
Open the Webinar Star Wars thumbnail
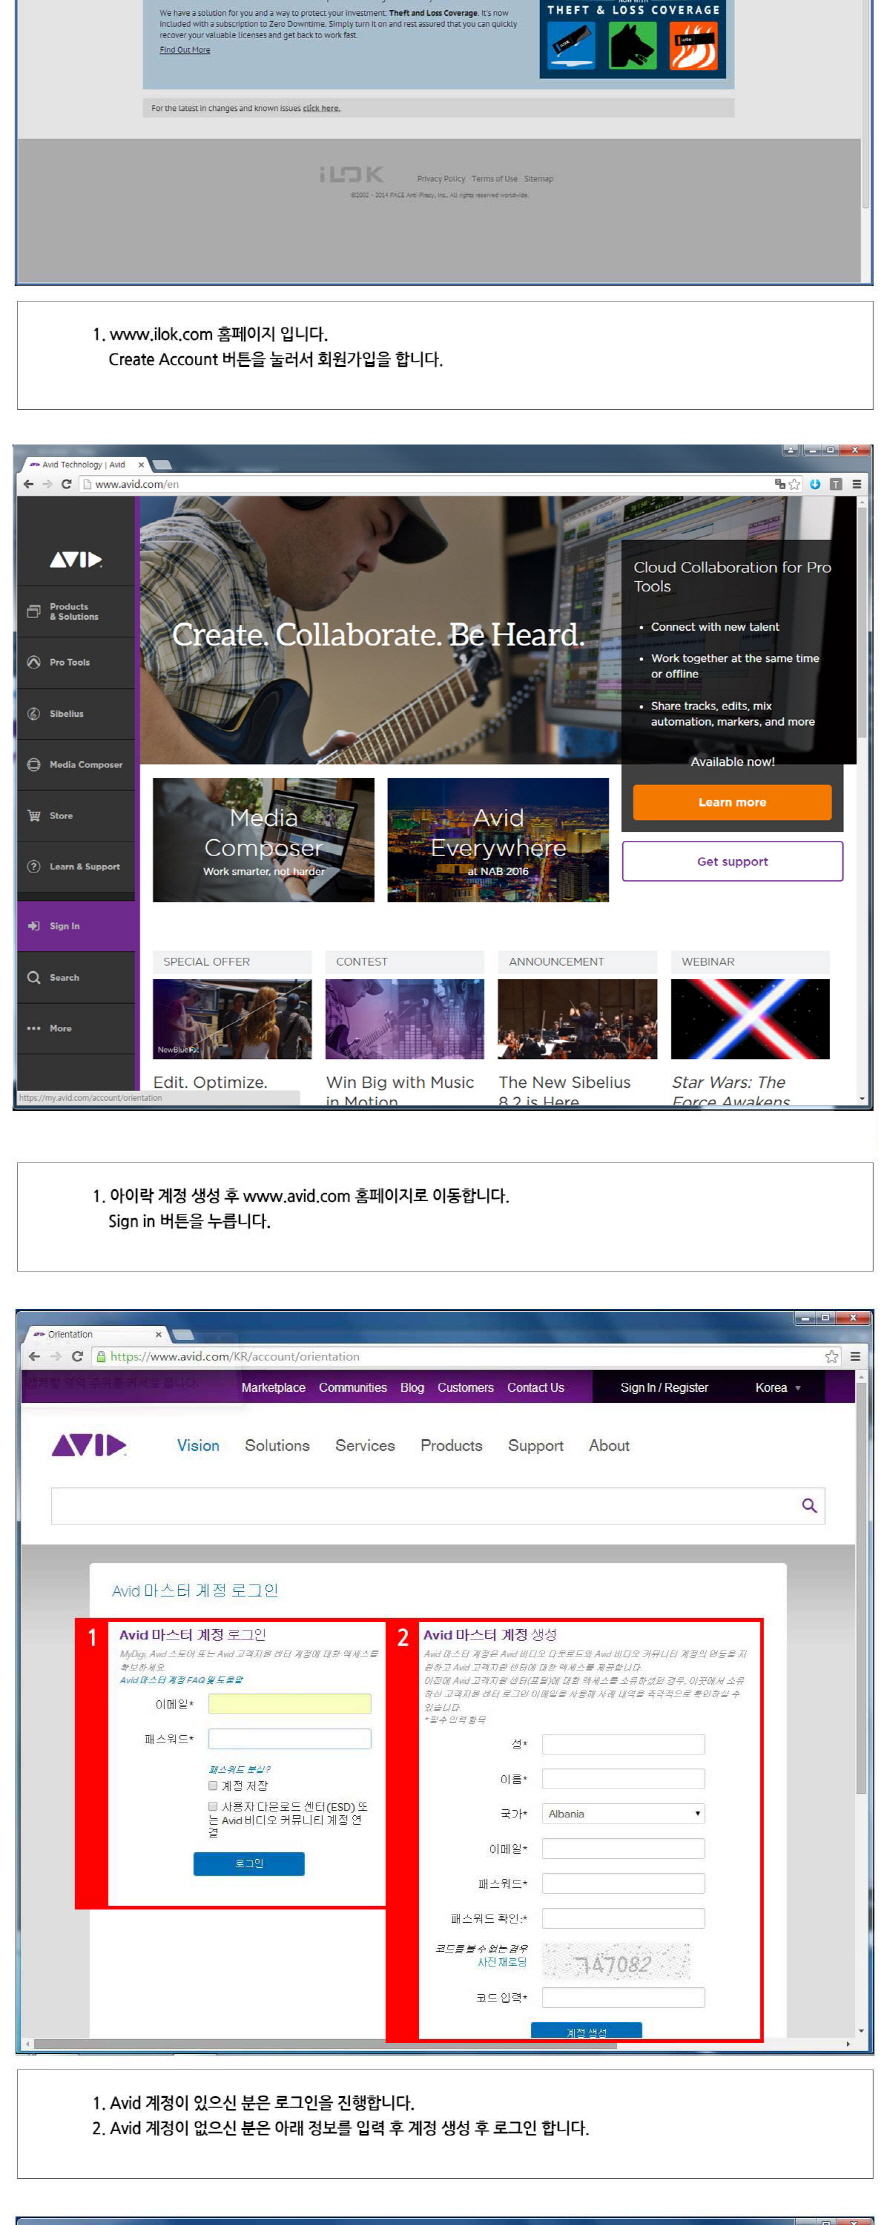(x=750, y=1019)
